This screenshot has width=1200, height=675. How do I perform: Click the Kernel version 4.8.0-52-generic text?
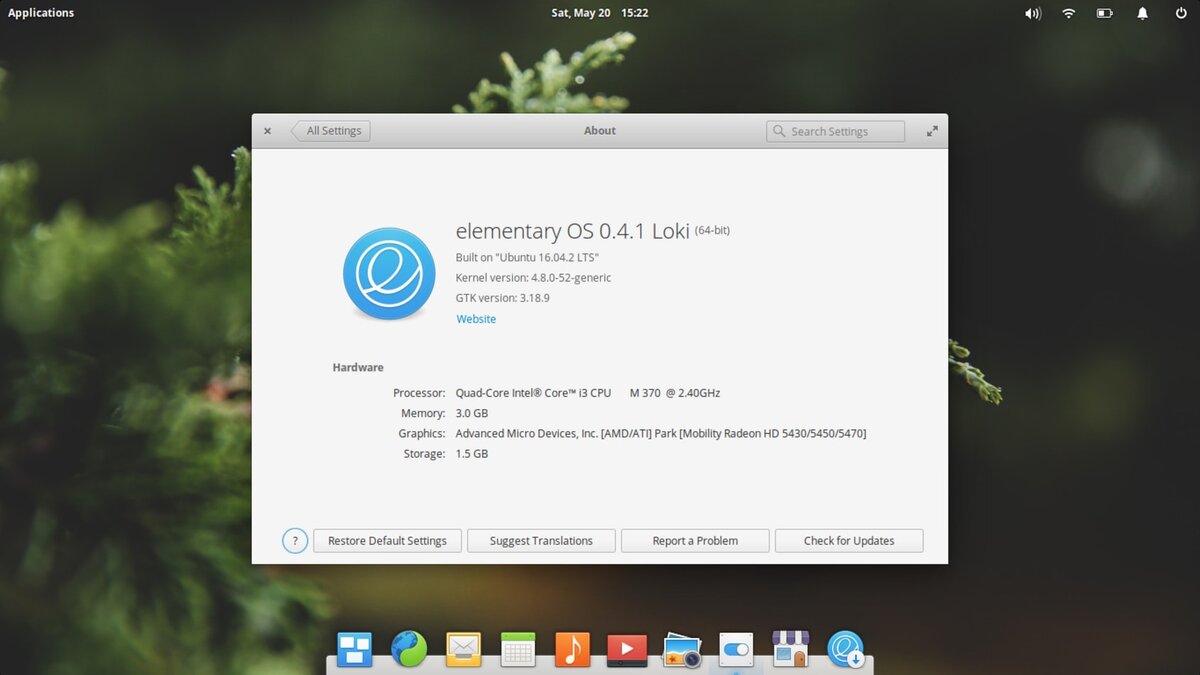(x=533, y=278)
